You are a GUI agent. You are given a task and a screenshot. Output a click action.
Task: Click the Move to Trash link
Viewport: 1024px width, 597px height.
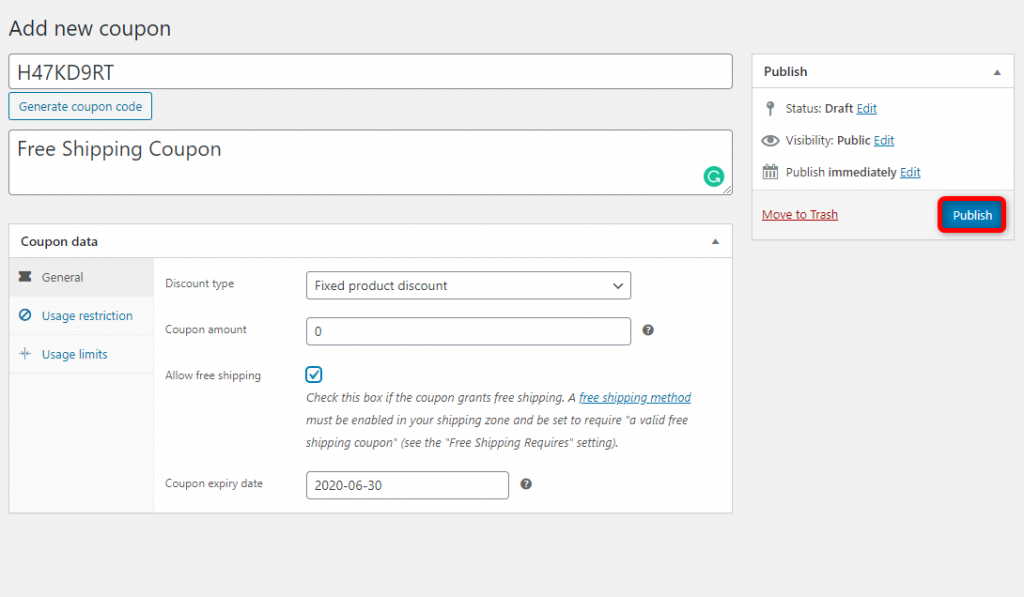799,214
